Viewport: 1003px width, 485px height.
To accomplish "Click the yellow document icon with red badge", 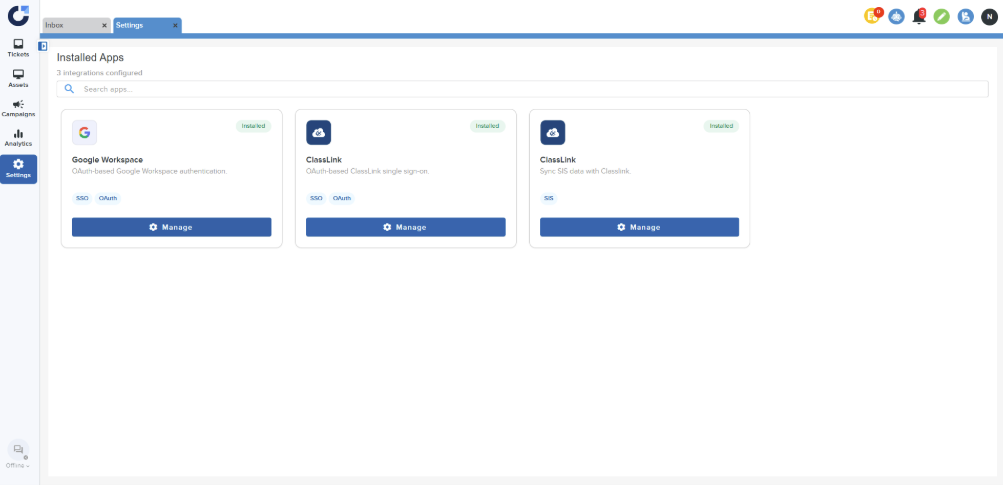I will (872, 16).
